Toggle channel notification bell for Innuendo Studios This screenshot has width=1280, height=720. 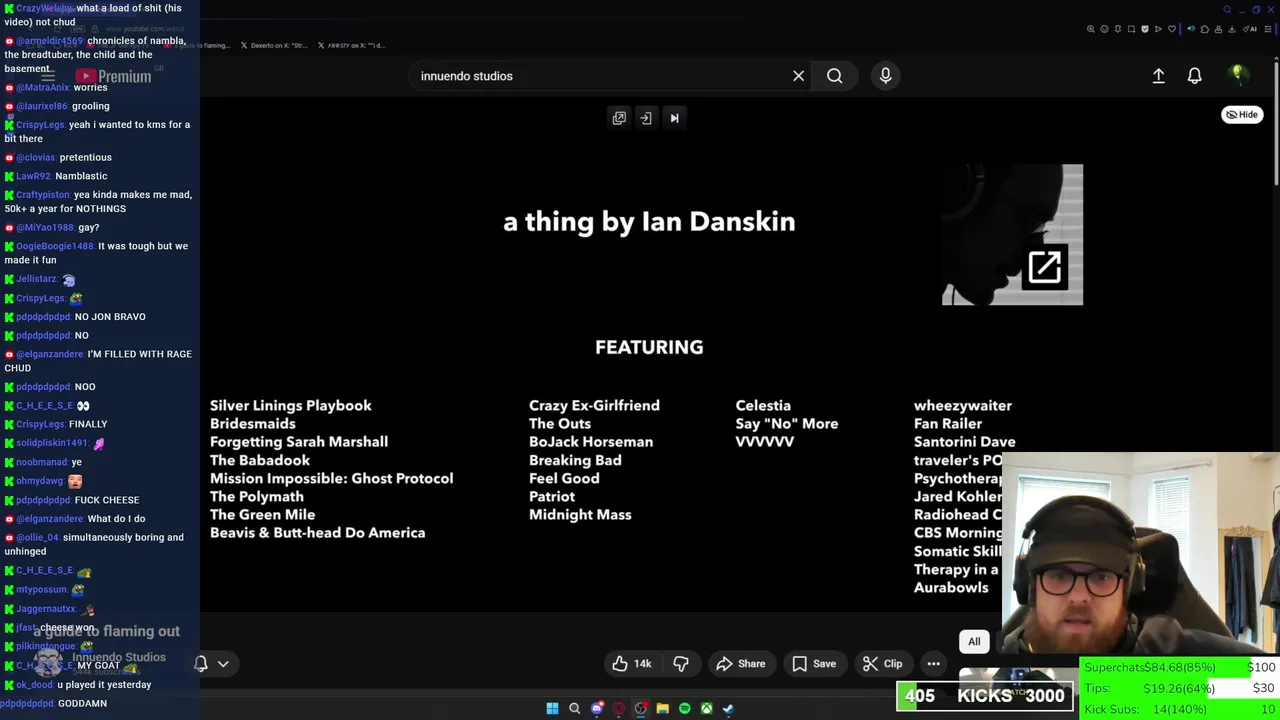click(201, 664)
